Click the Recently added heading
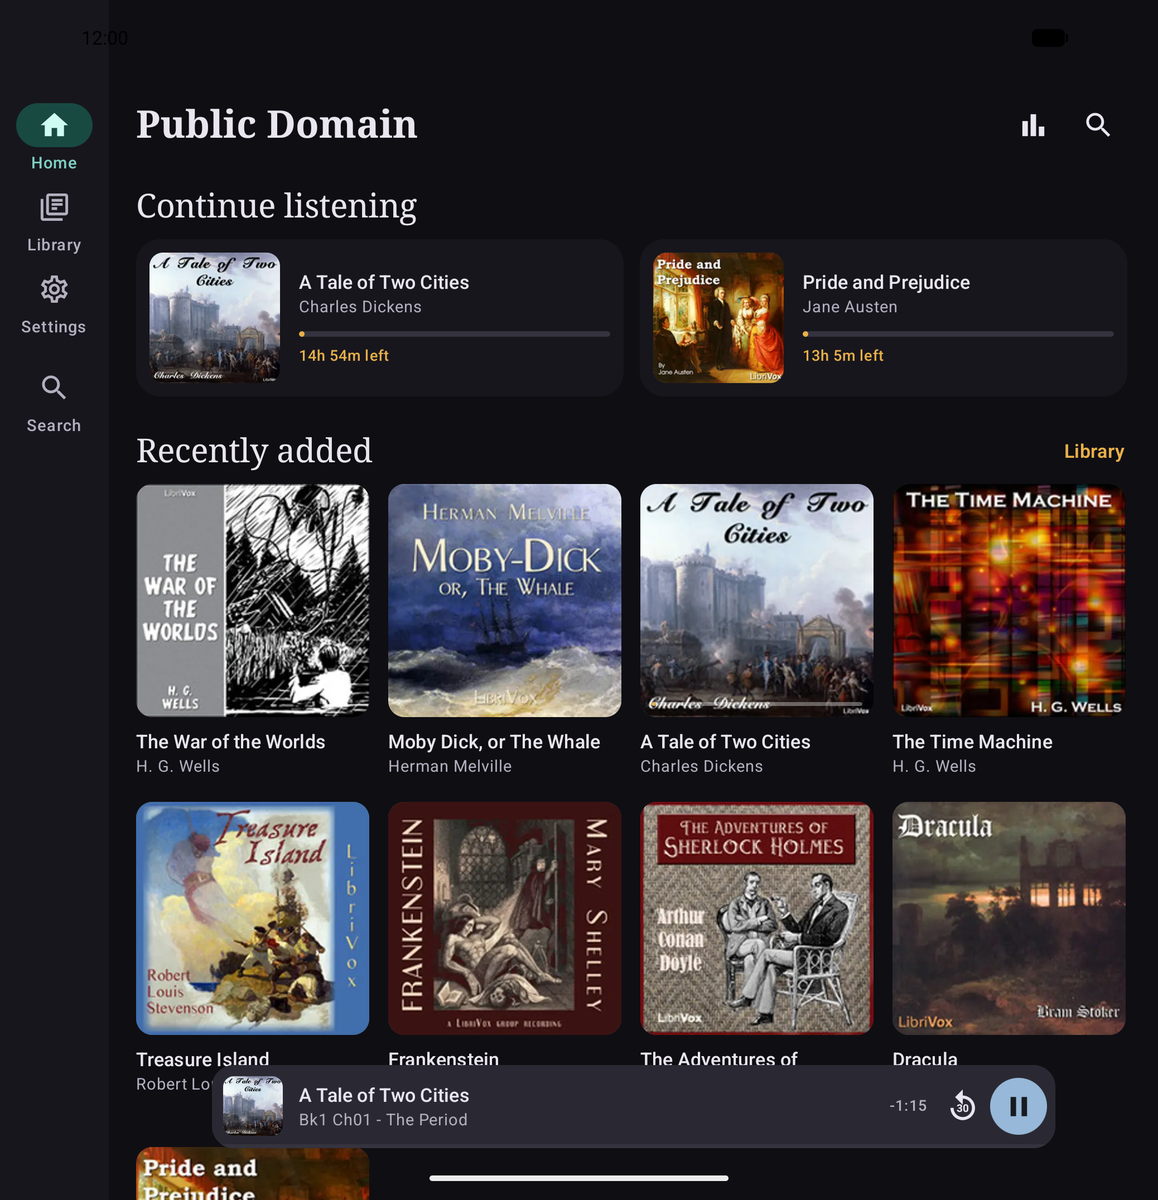The width and height of the screenshot is (1158, 1200). click(x=254, y=451)
